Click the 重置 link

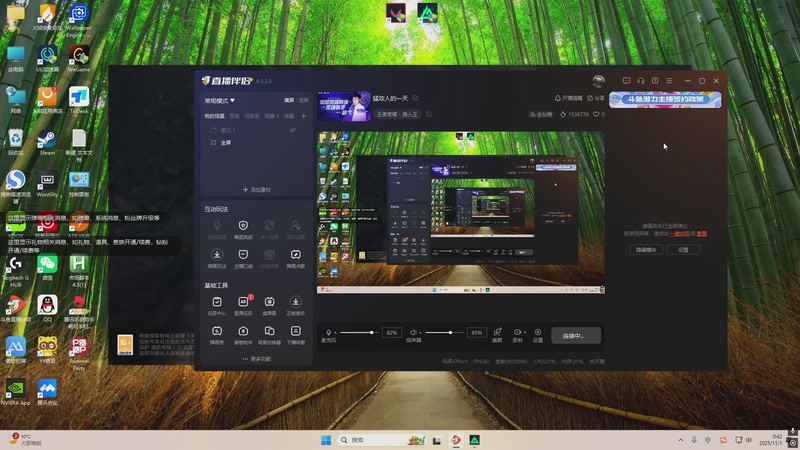point(702,234)
